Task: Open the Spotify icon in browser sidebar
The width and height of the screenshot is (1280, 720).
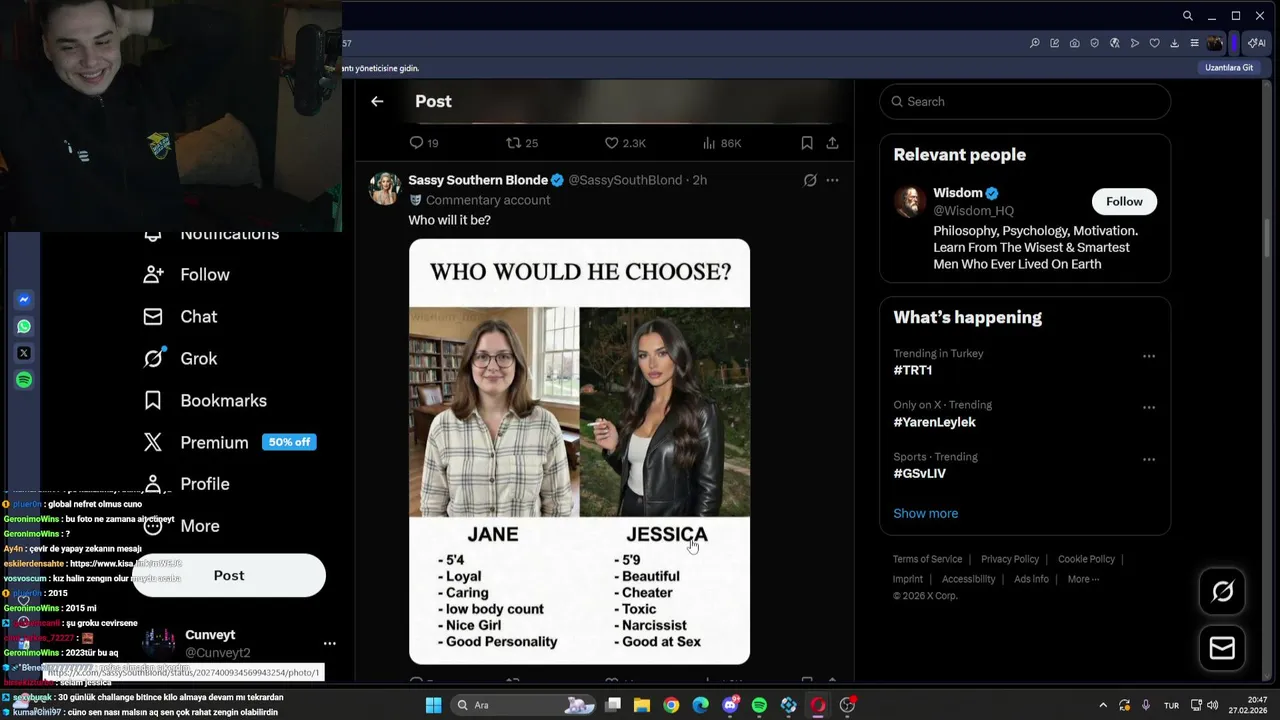Action: 24,380
